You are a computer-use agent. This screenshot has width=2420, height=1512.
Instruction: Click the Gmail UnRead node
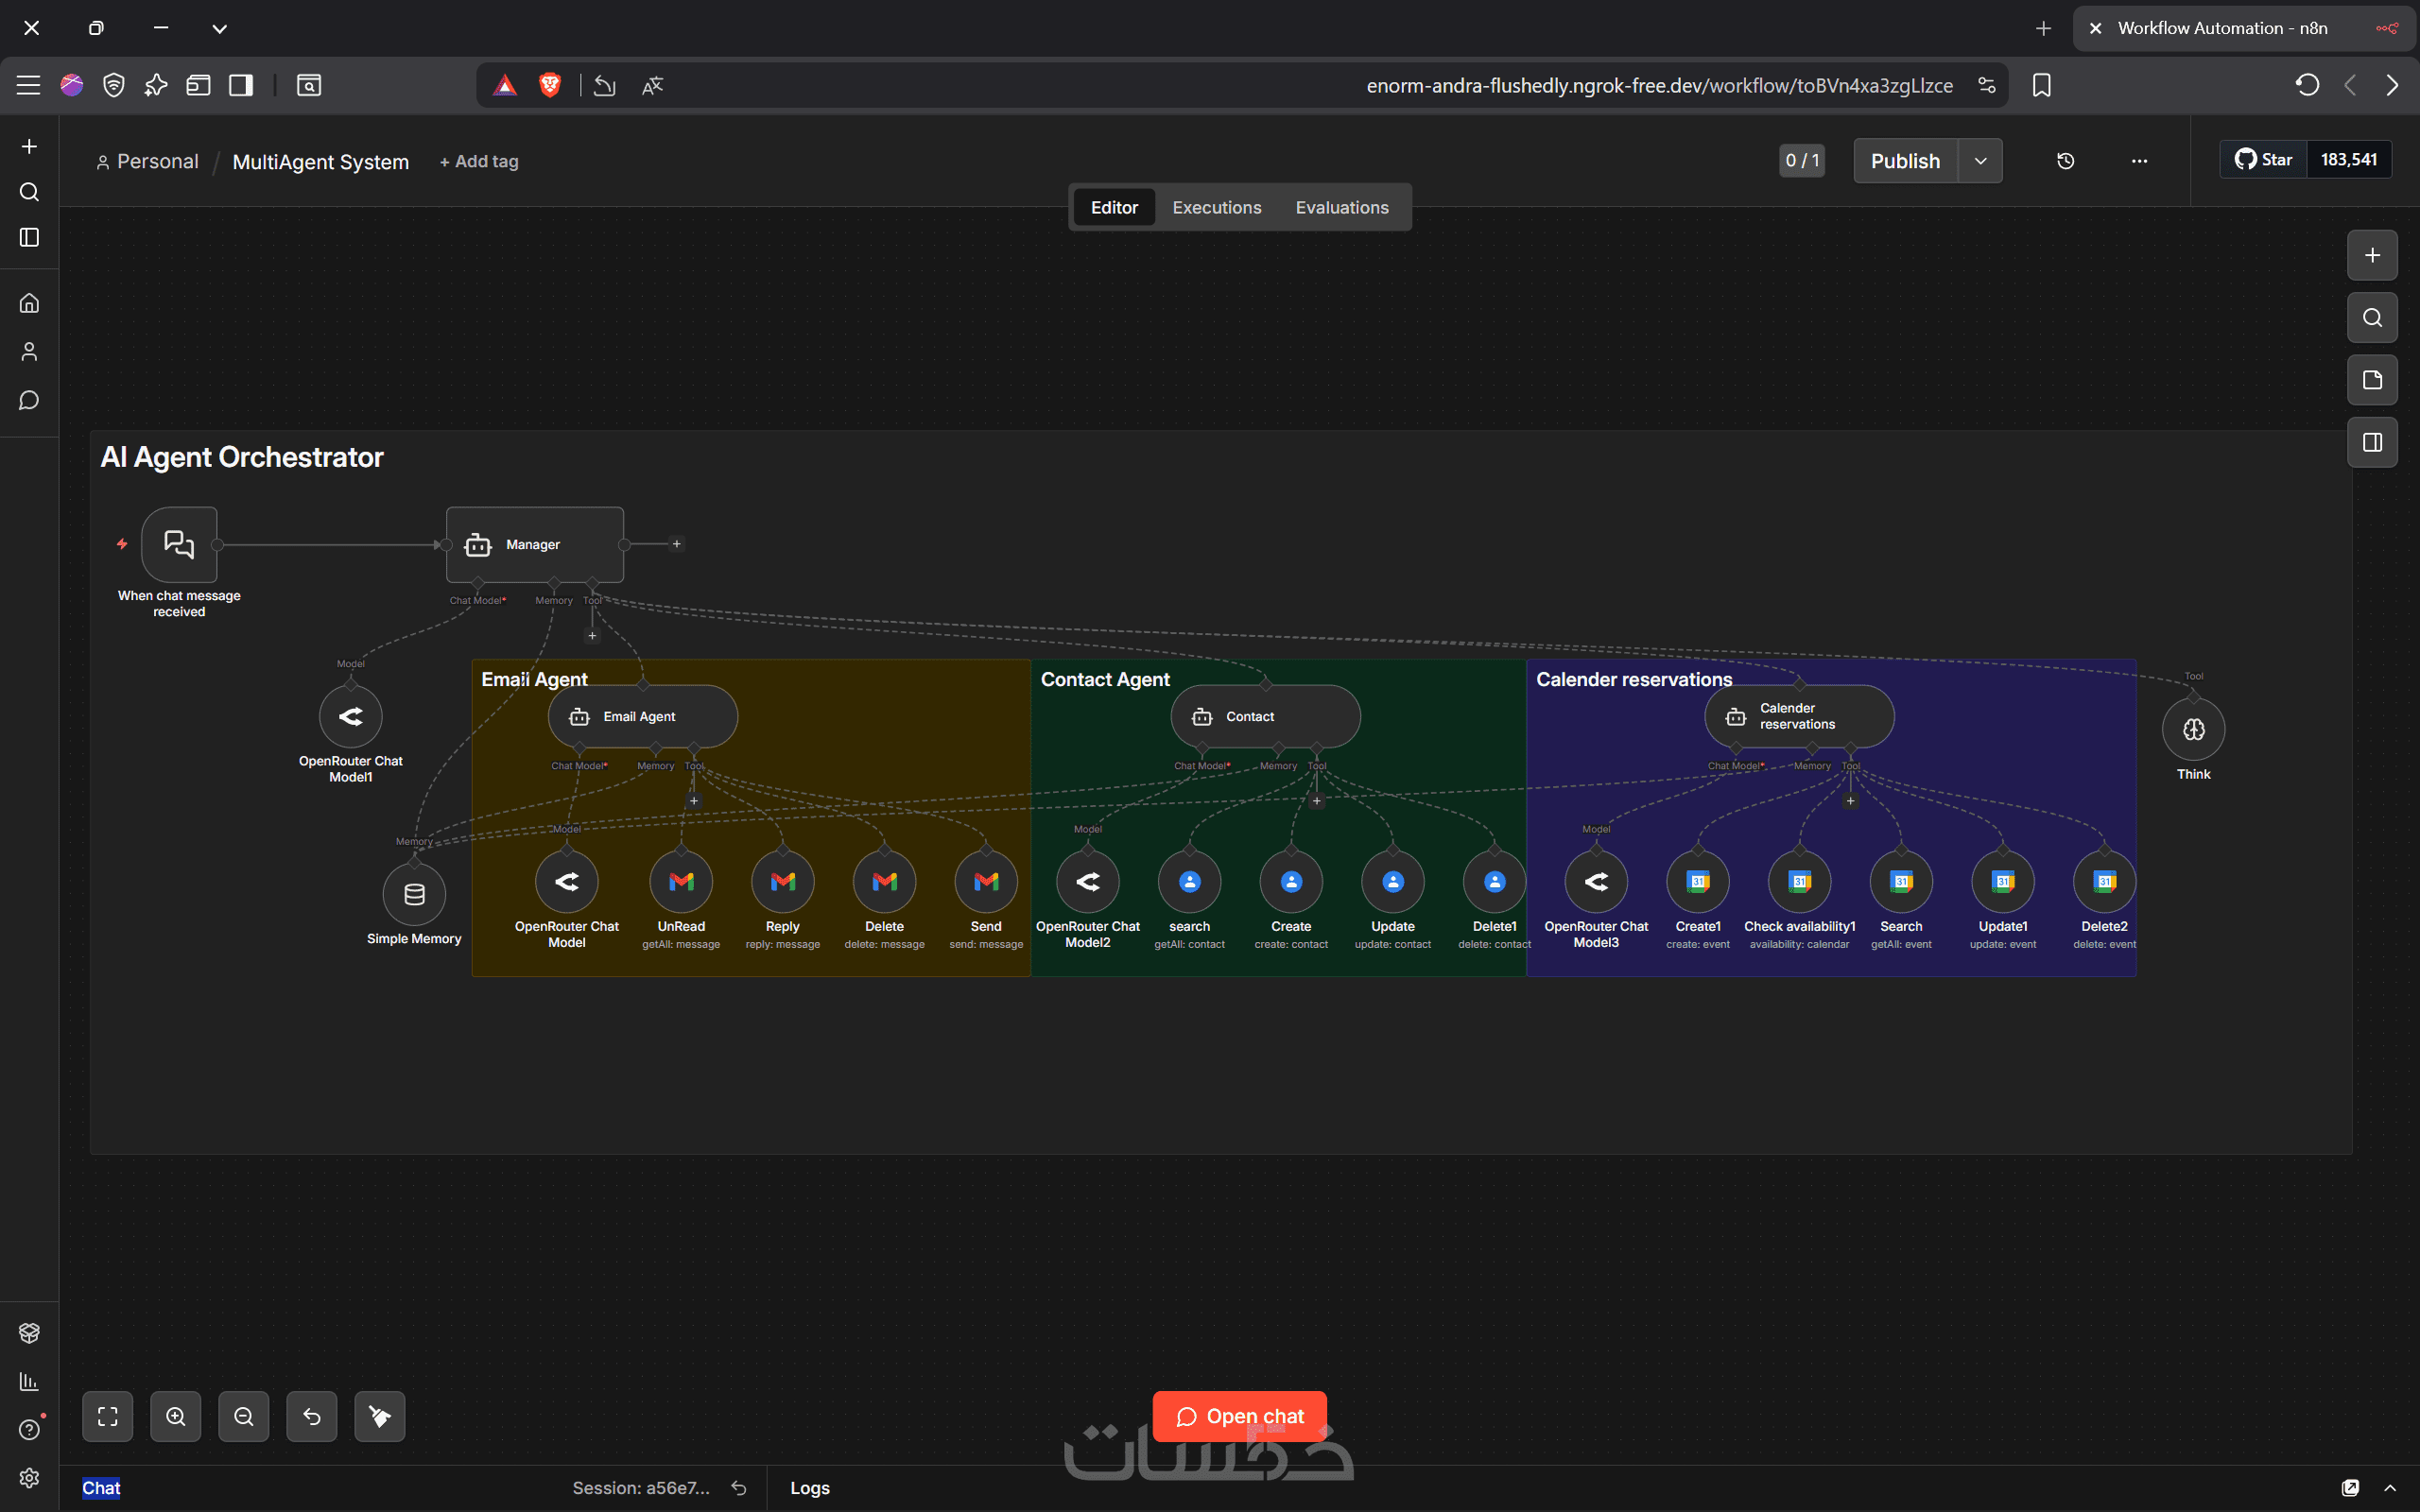681,882
